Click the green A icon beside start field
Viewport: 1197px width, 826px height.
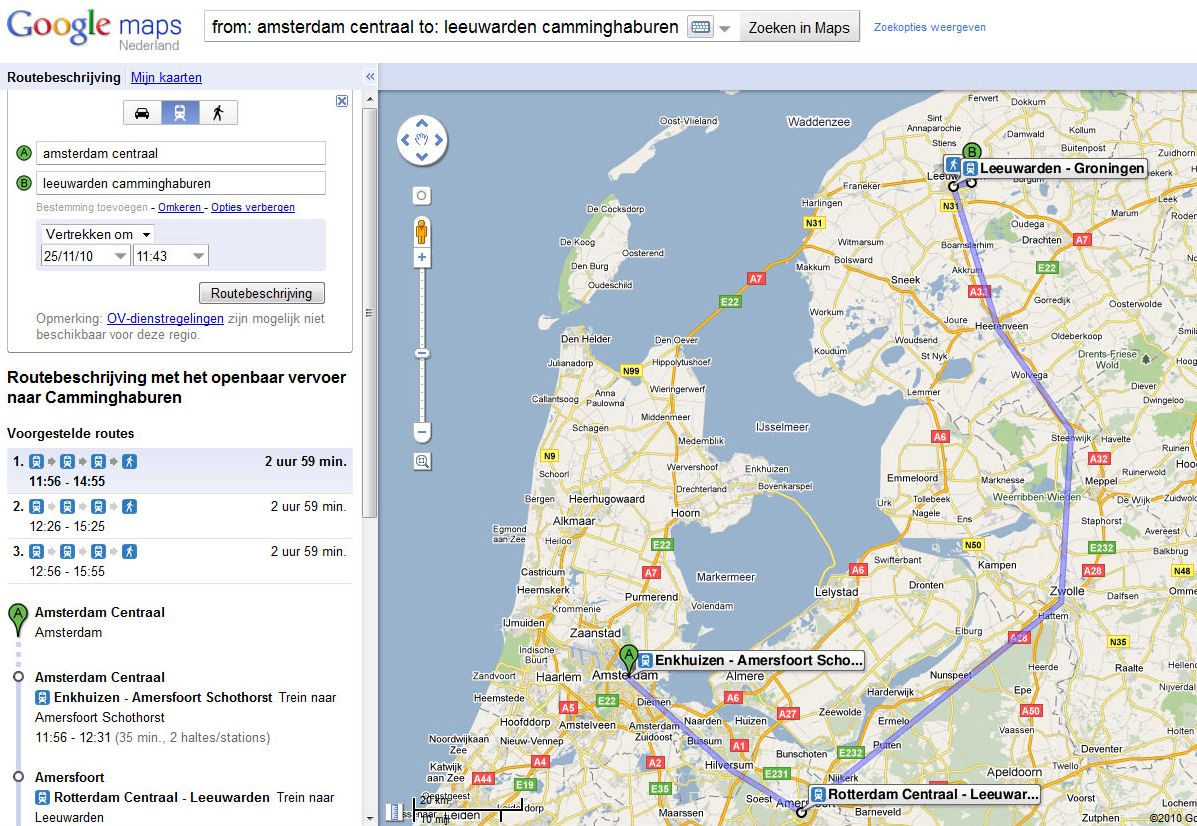click(x=24, y=153)
